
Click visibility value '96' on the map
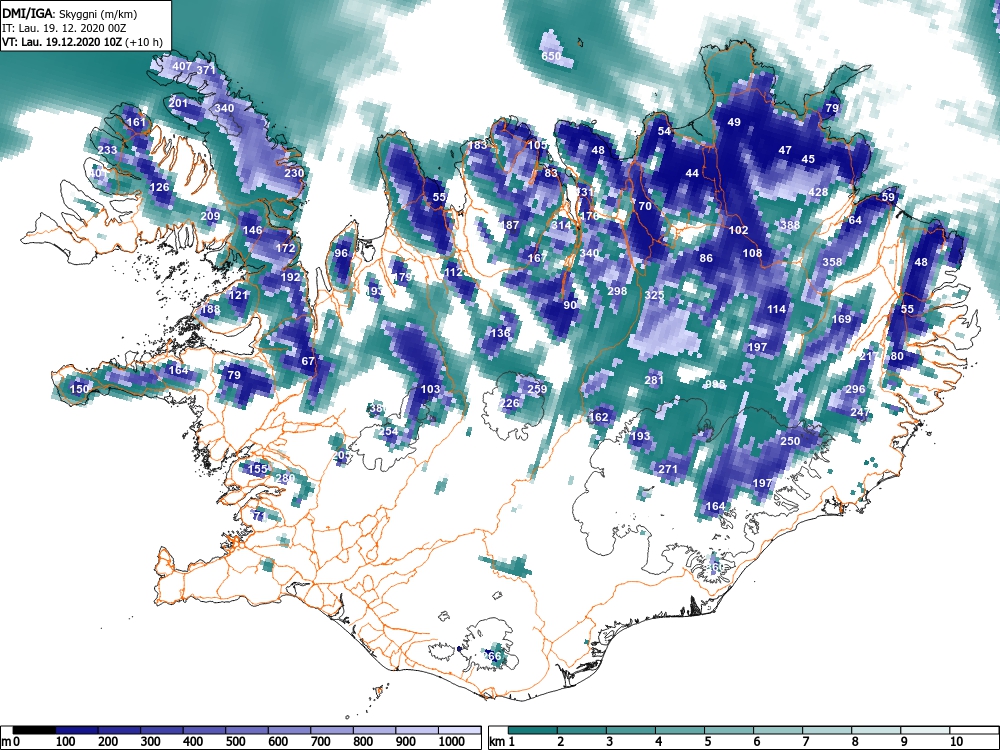tap(341, 253)
